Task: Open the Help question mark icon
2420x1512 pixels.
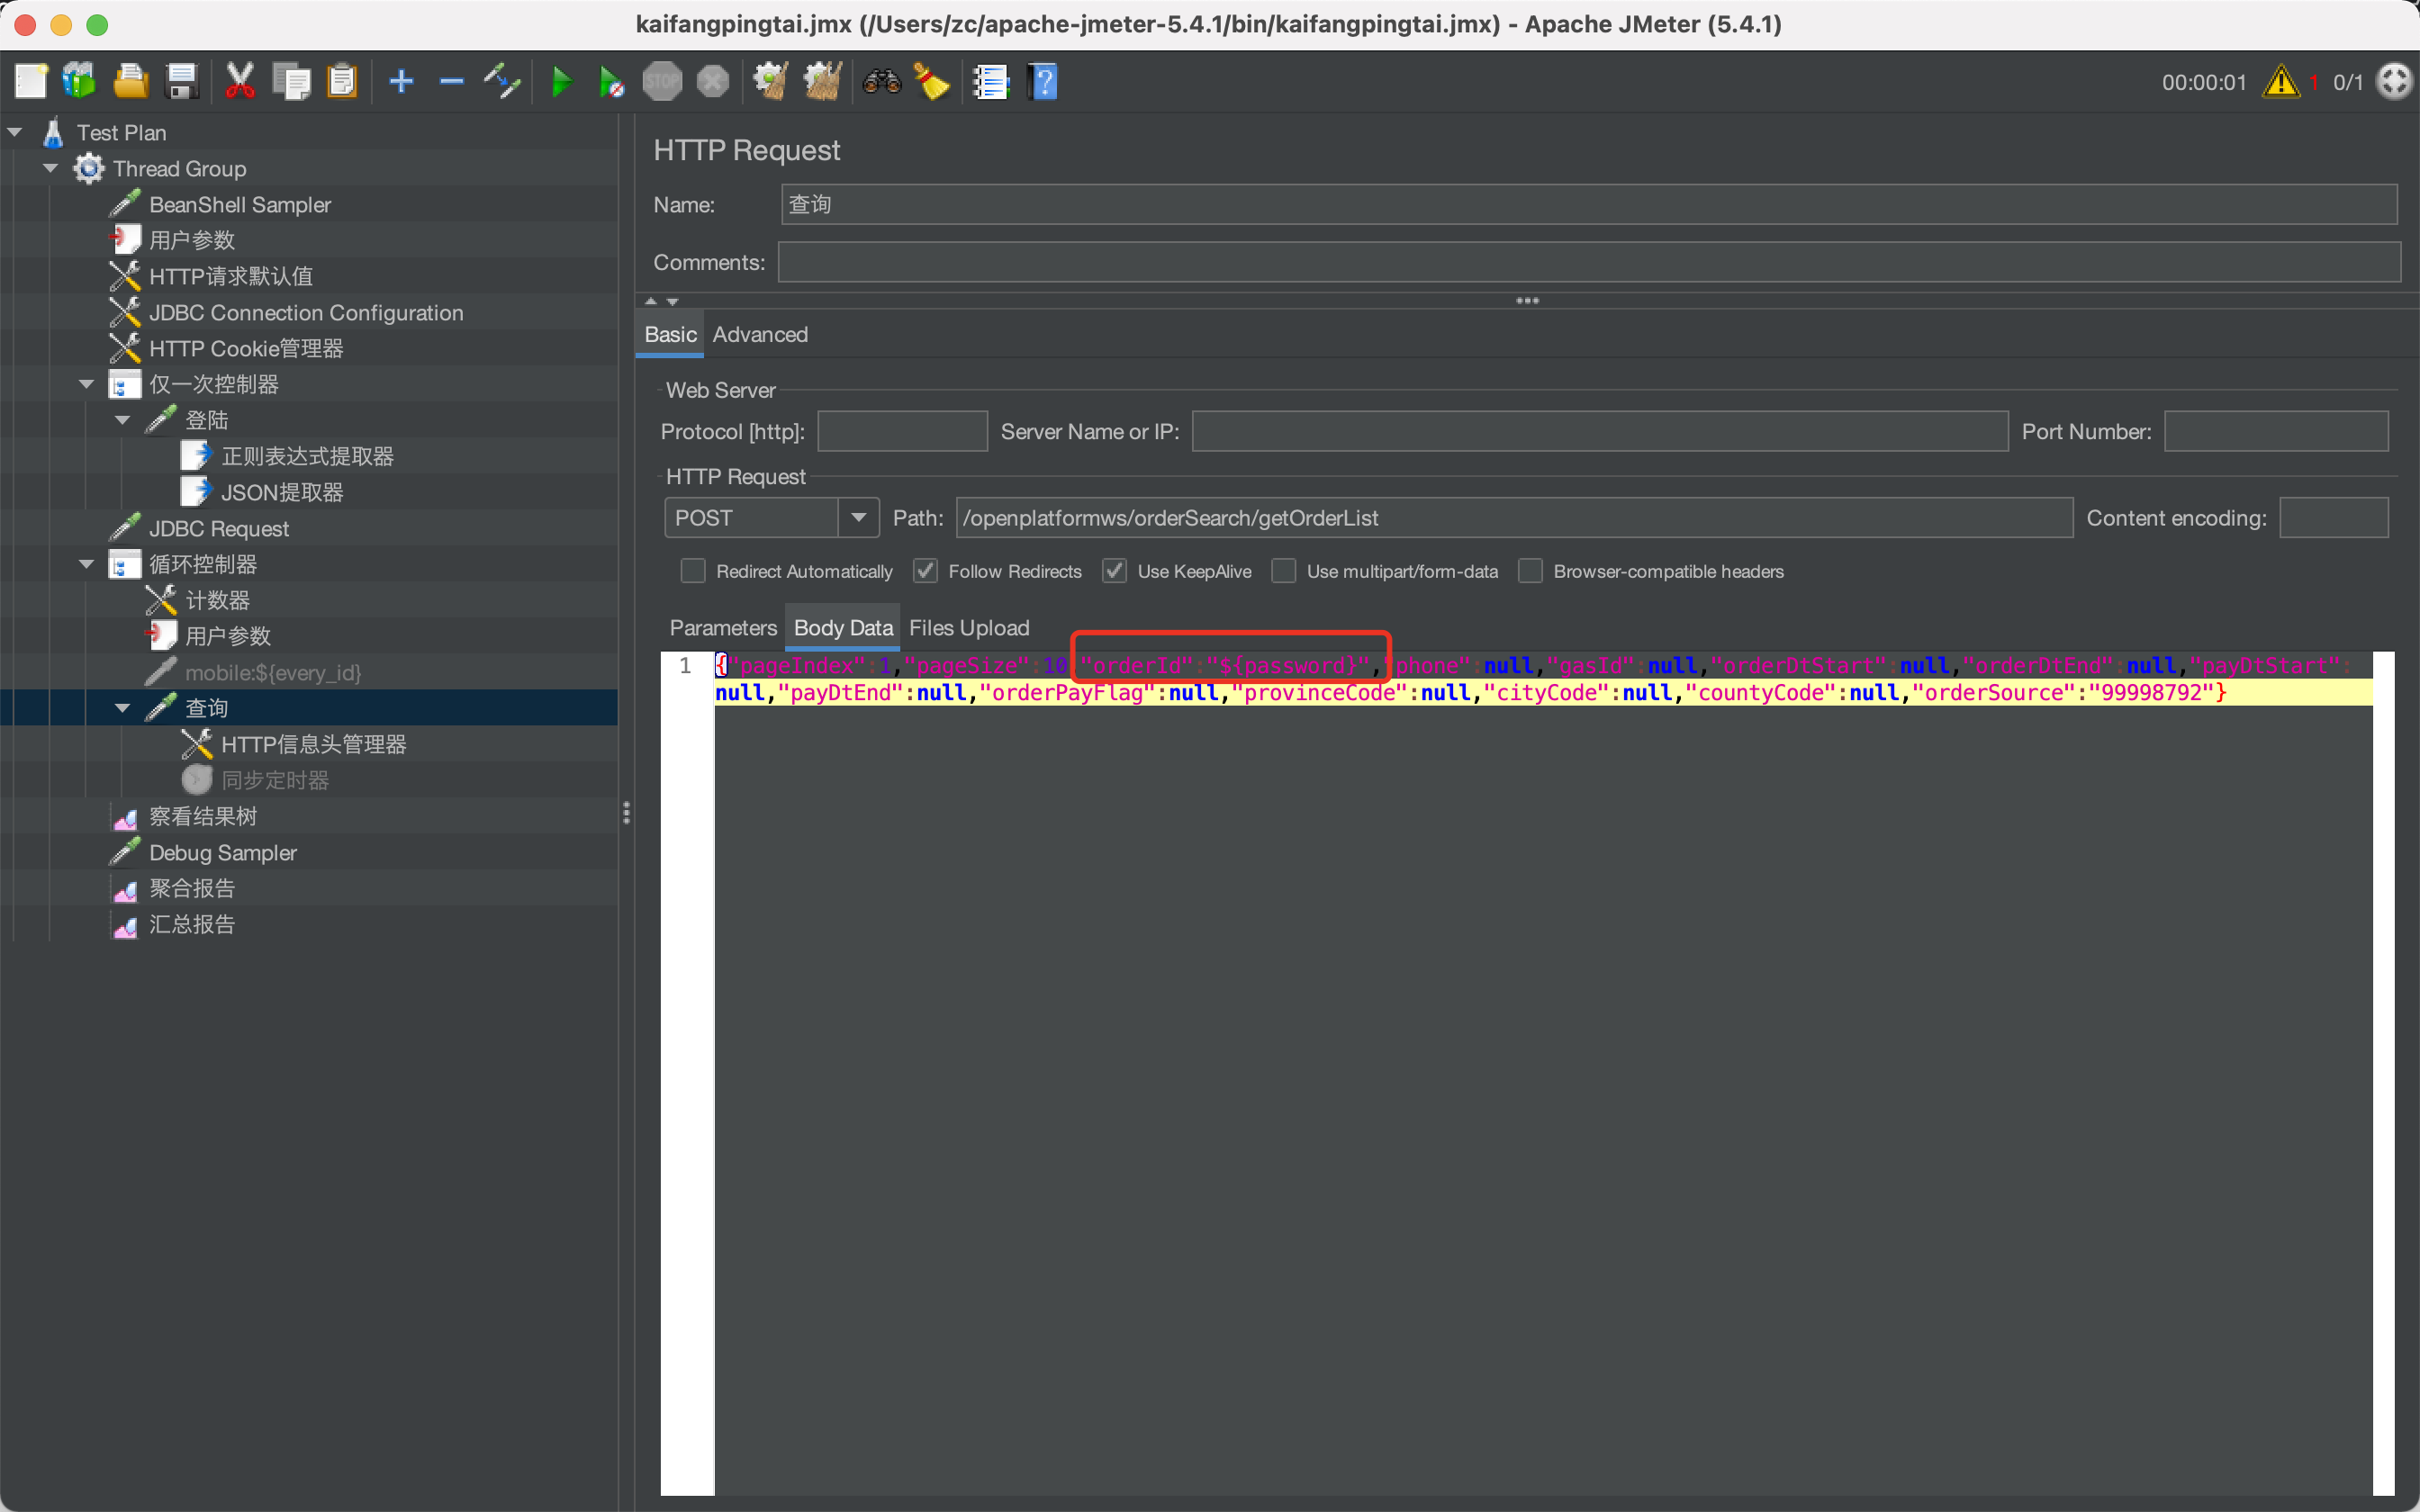Action: tap(1042, 81)
